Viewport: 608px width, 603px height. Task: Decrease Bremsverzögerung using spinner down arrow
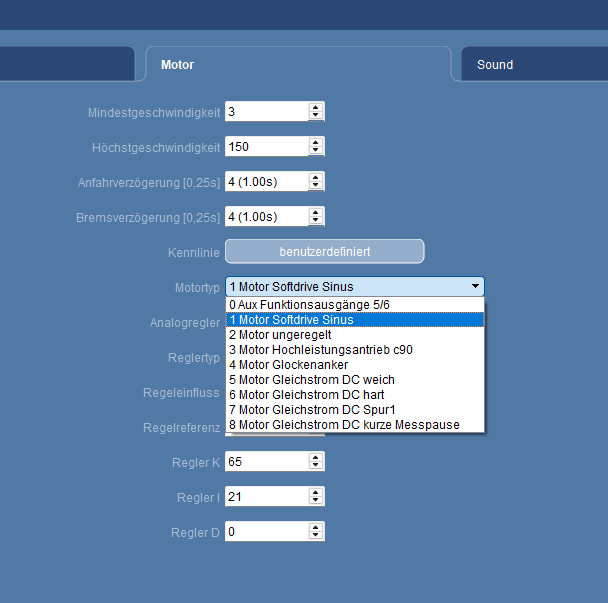tap(316, 221)
